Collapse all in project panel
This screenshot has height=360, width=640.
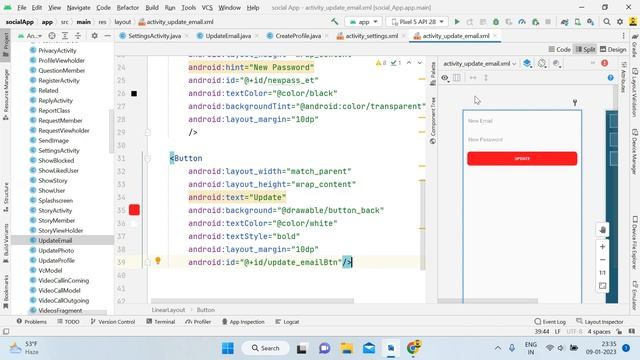[78, 36]
